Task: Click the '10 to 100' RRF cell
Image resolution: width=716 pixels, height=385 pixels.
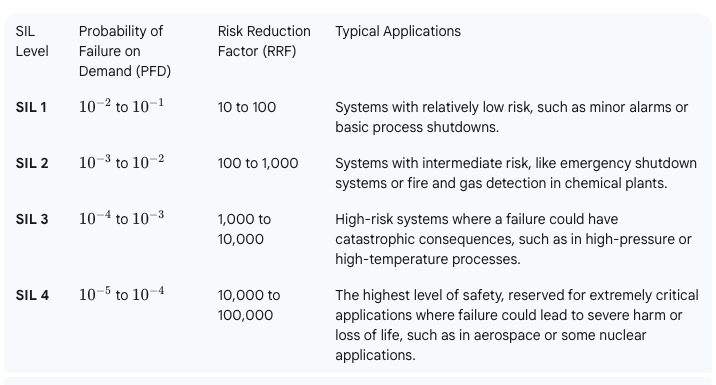Action: [x=247, y=107]
